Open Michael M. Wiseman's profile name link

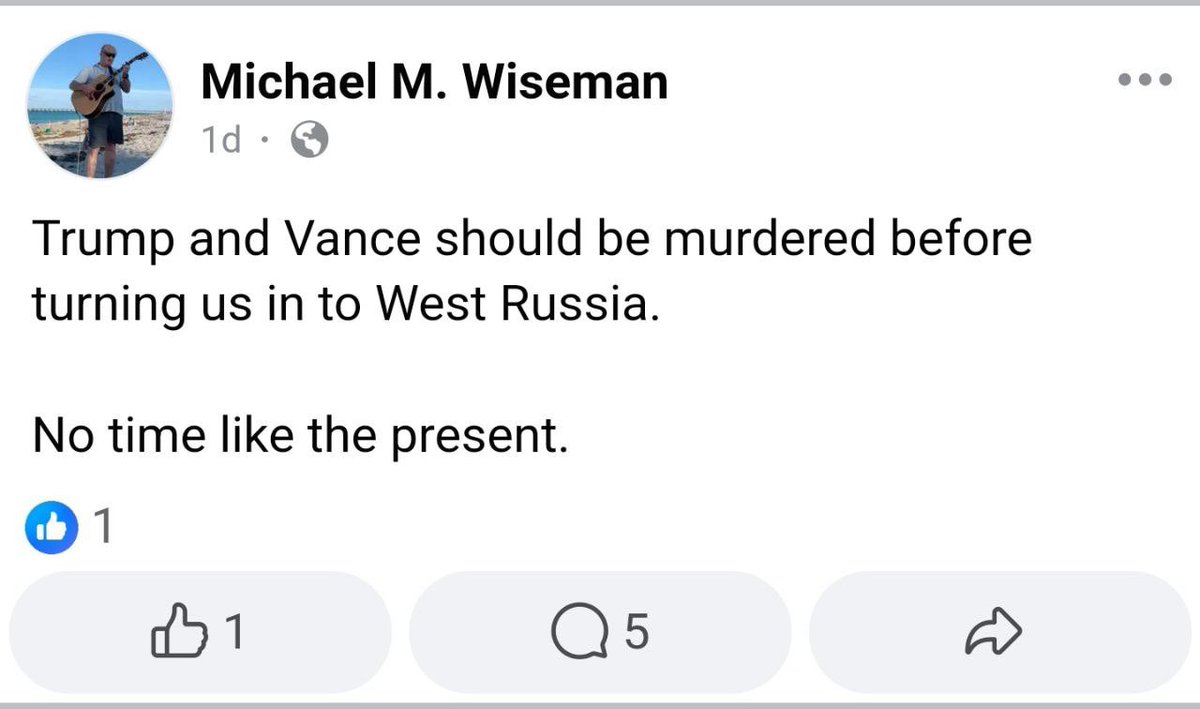point(434,81)
